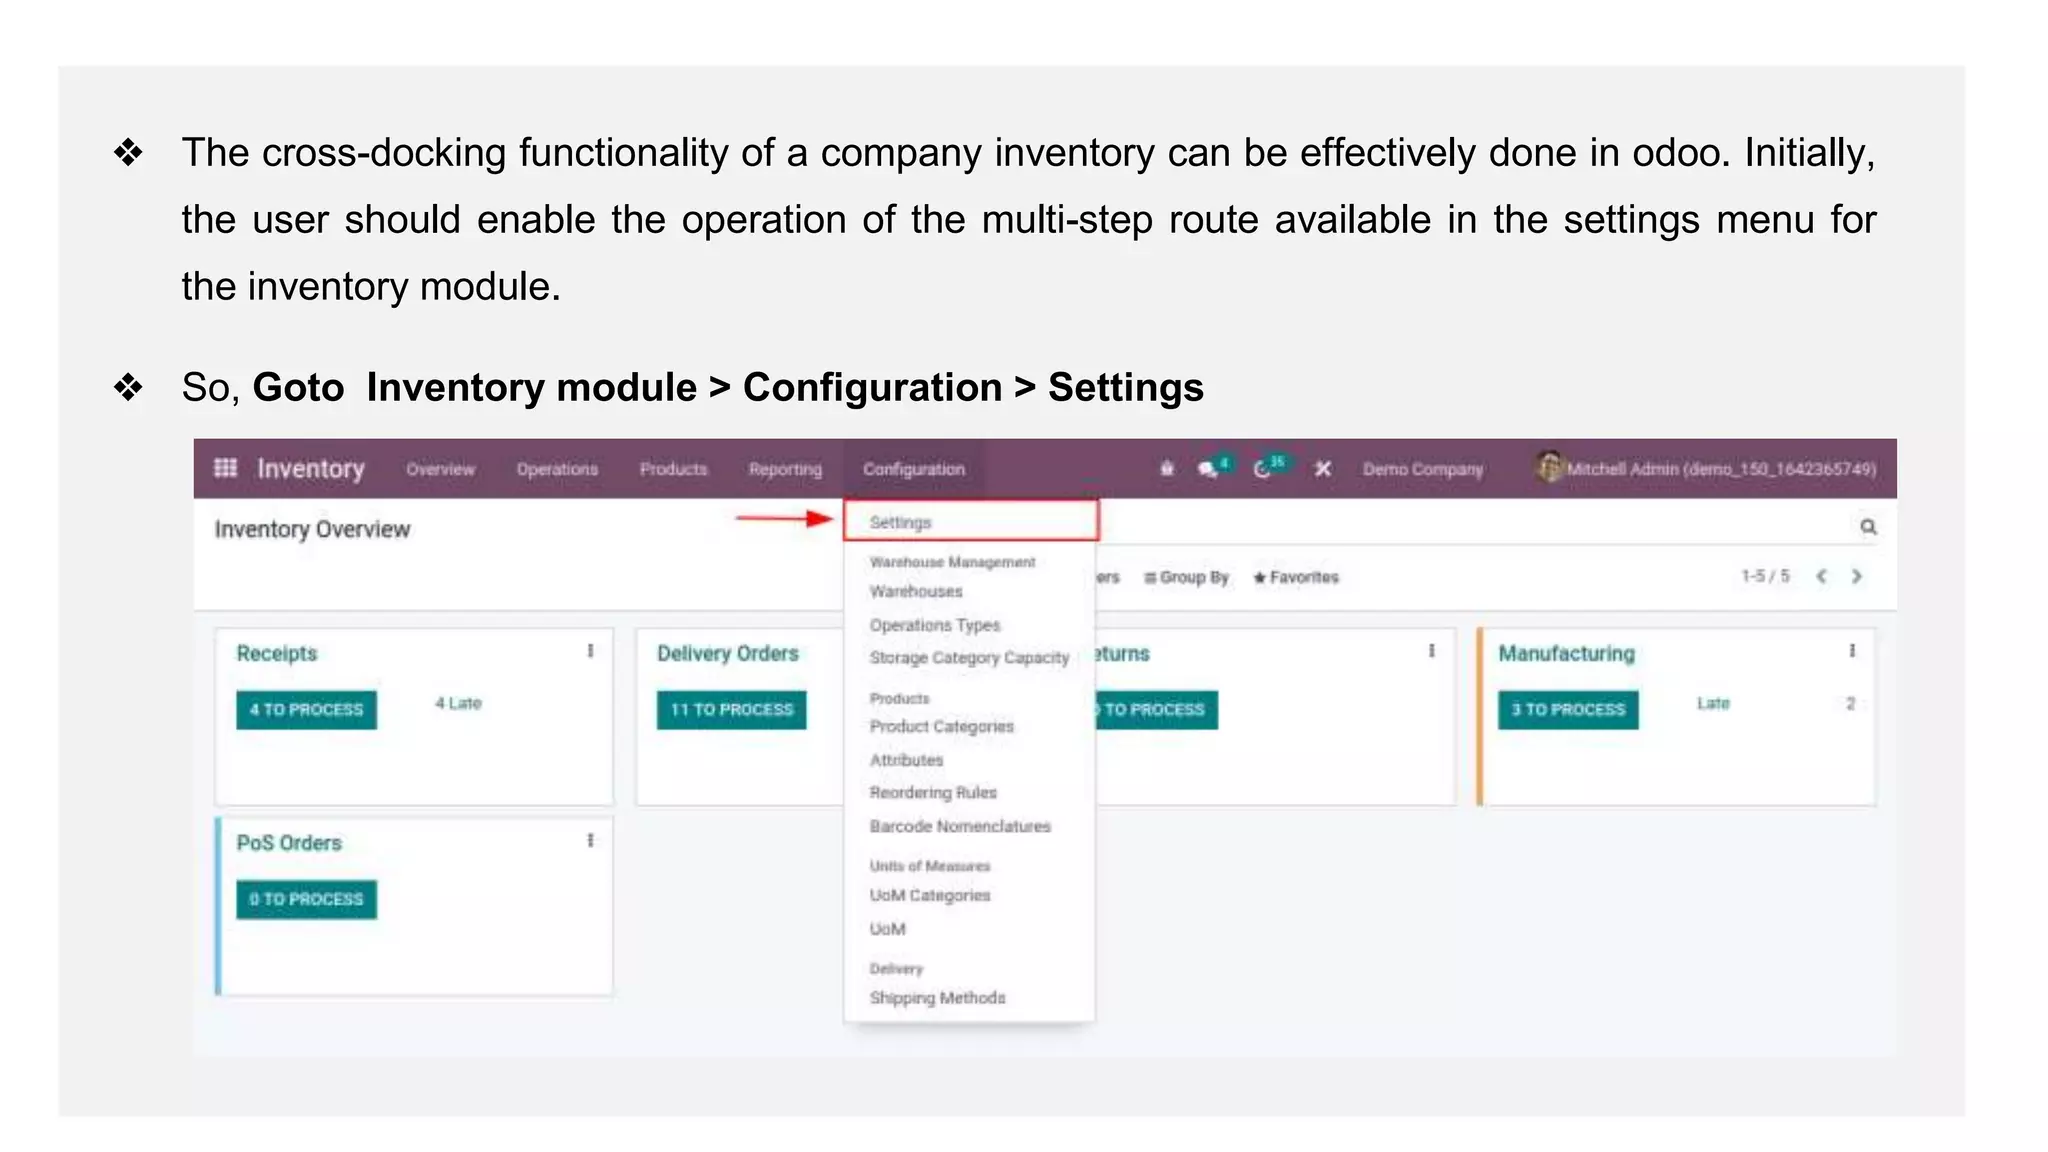Click the Inventory app title
Viewport: 2048px width, 1152px height.
tap(310, 468)
